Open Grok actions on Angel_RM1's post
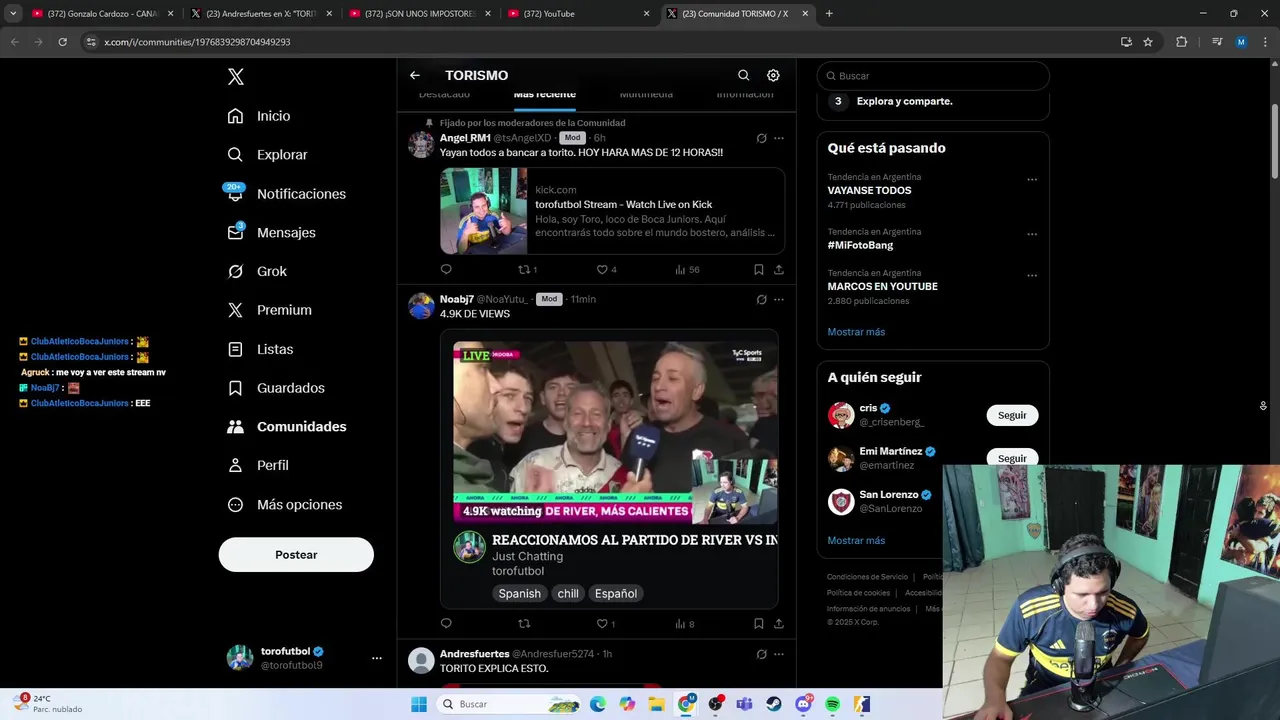Viewport: 1280px width, 720px height. point(761,138)
